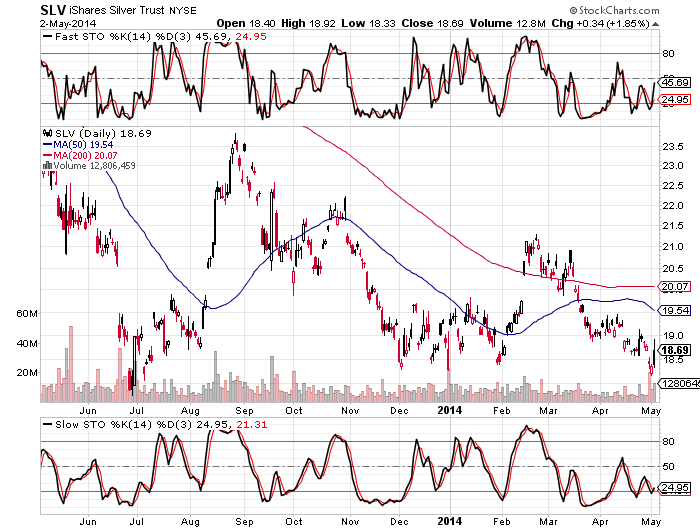This screenshot has height=530, width=700.
Task: Click the Aug label under the volume bars
Action: [x=191, y=411]
